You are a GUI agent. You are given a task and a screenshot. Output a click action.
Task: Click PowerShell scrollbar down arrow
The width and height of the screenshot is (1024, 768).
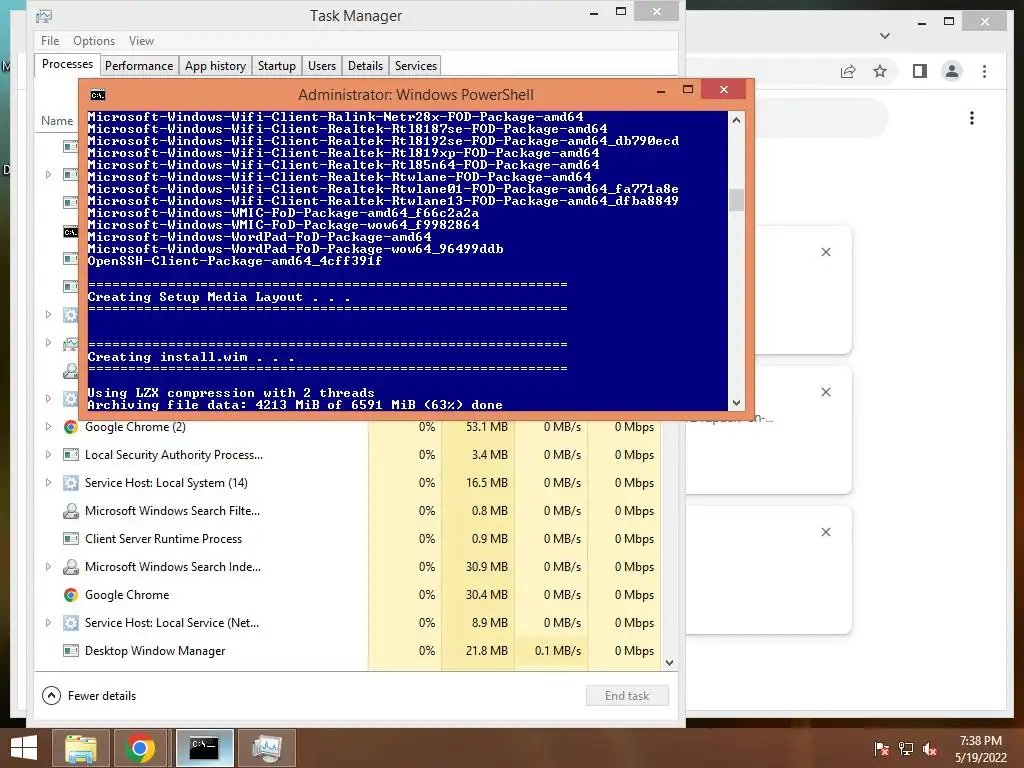736,403
